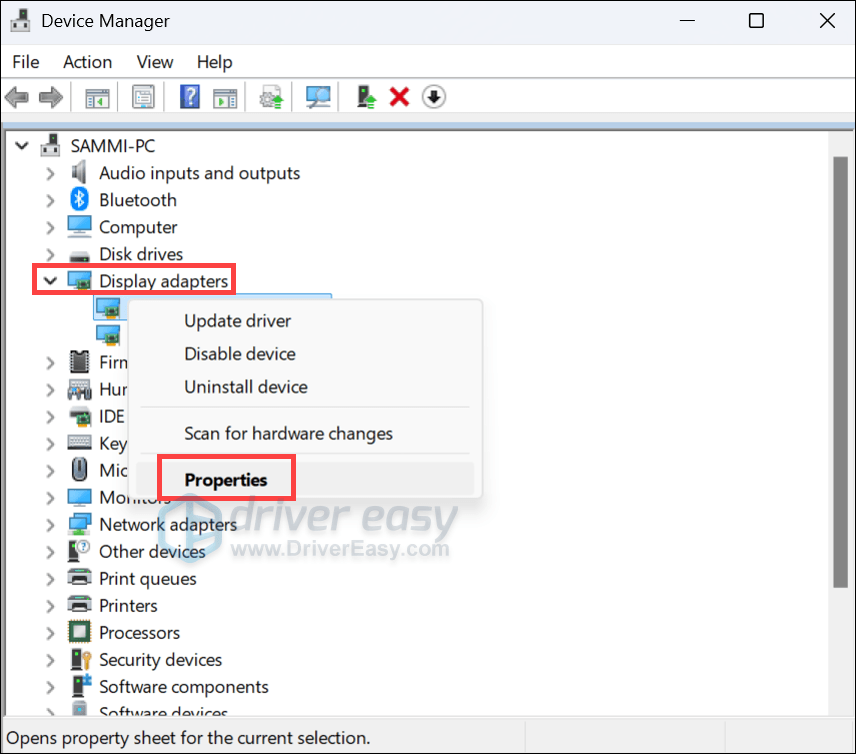The image size is (856, 754).
Task: Click the blue Help question mark icon
Action: tap(190, 97)
